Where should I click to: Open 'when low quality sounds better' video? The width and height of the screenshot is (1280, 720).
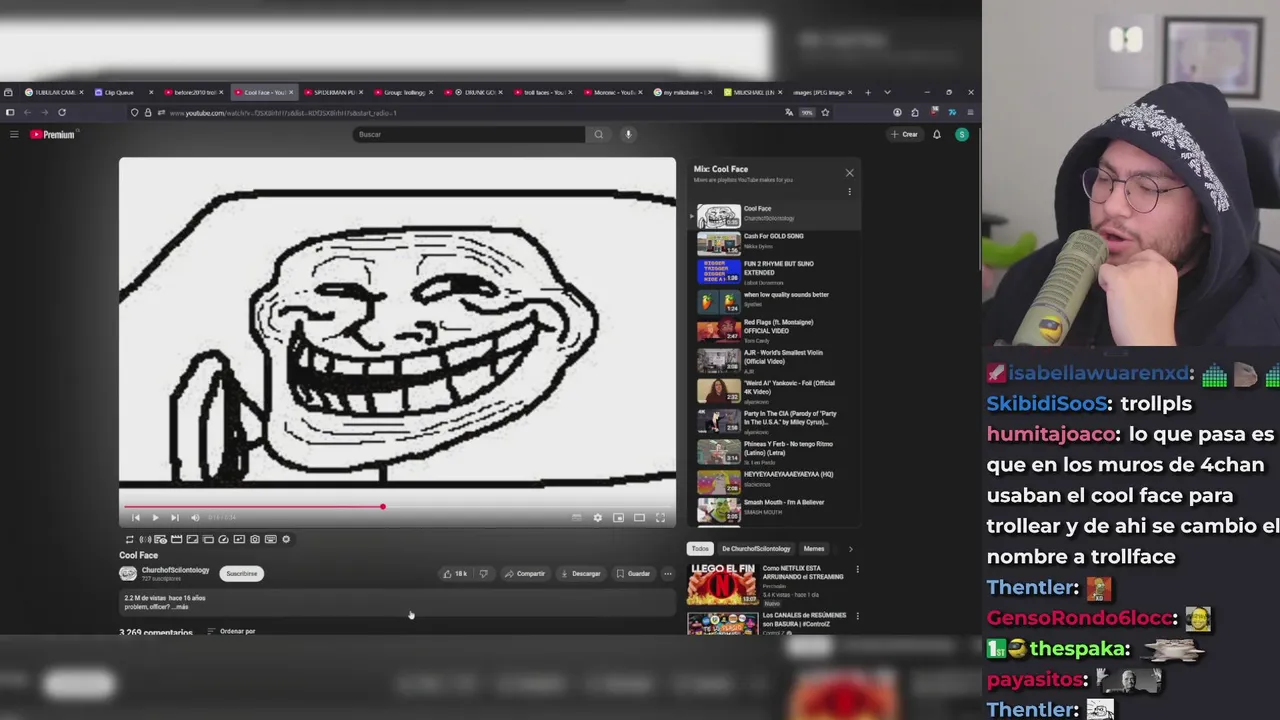pyautogui.click(x=774, y=300)
